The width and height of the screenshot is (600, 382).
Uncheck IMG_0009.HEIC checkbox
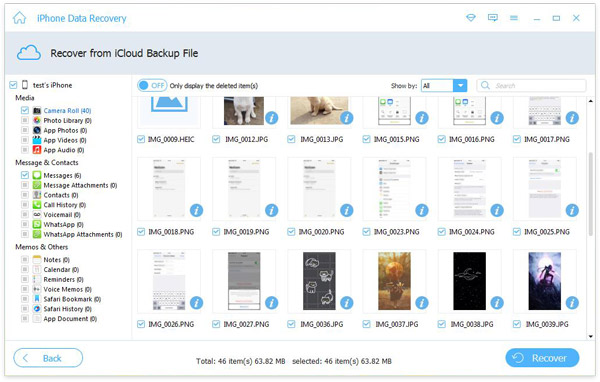point(141,139)
